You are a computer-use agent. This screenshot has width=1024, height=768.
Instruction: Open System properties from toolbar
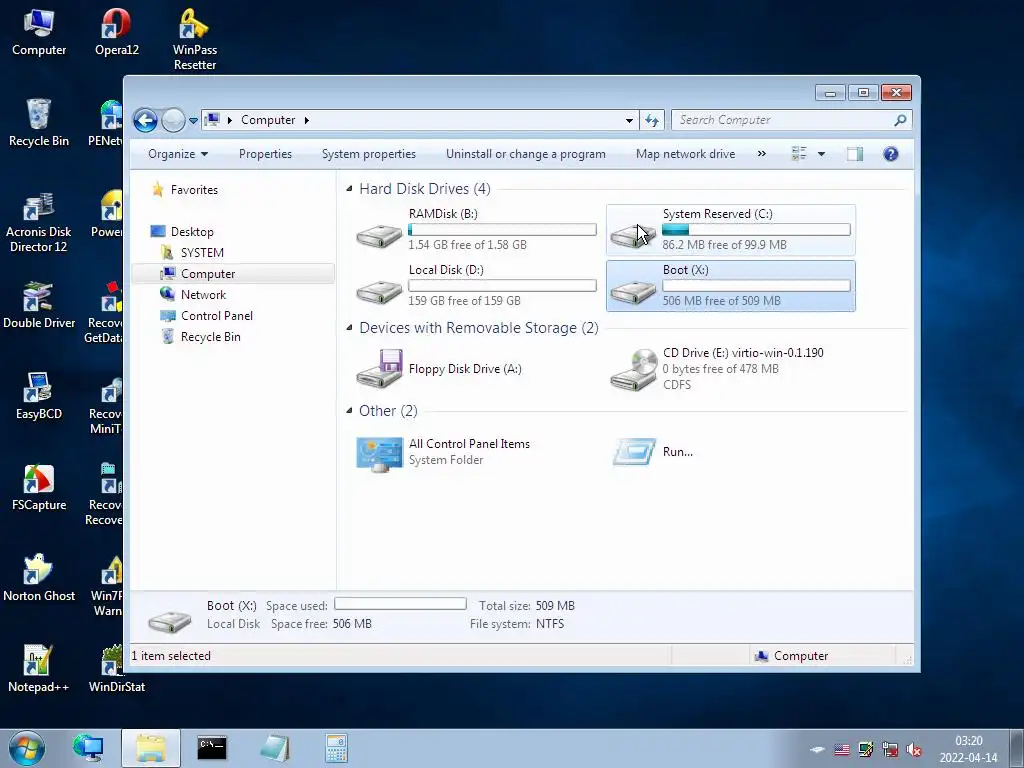[x=369, y=154]
